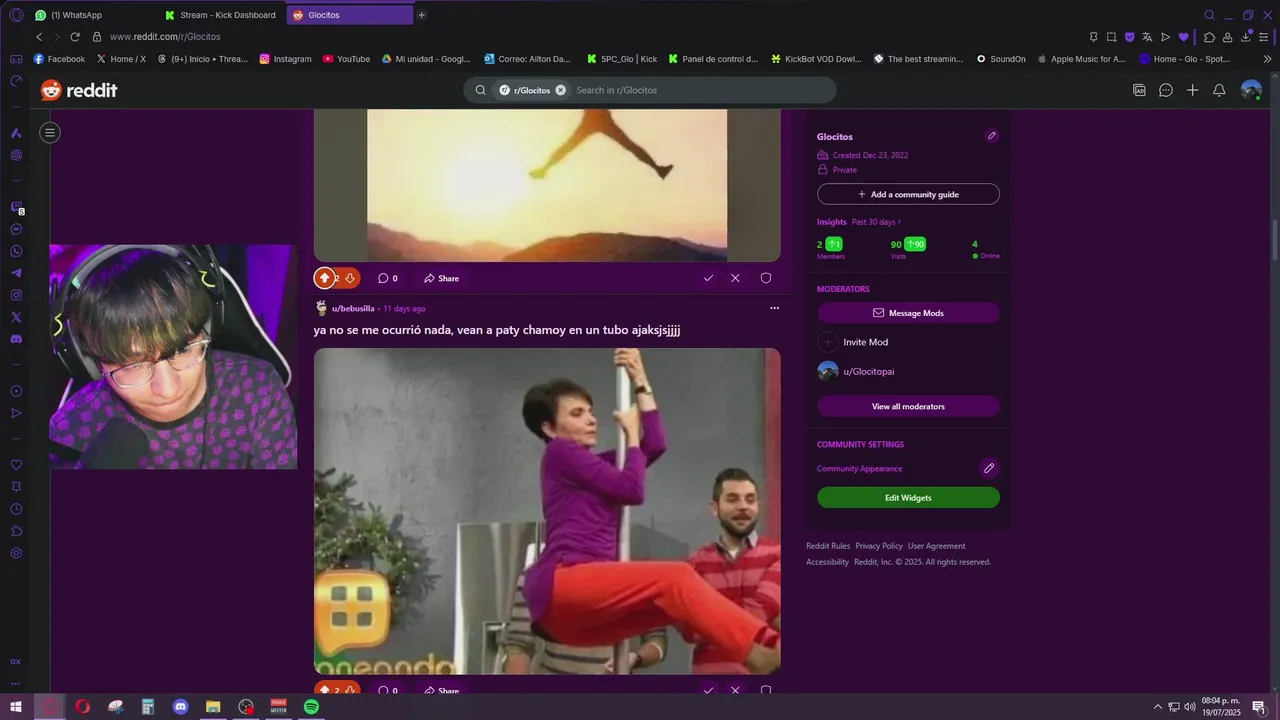Viewport: 1280px width, 720px height.
Task: Go back to previous page
Action: tap(39, 37)
